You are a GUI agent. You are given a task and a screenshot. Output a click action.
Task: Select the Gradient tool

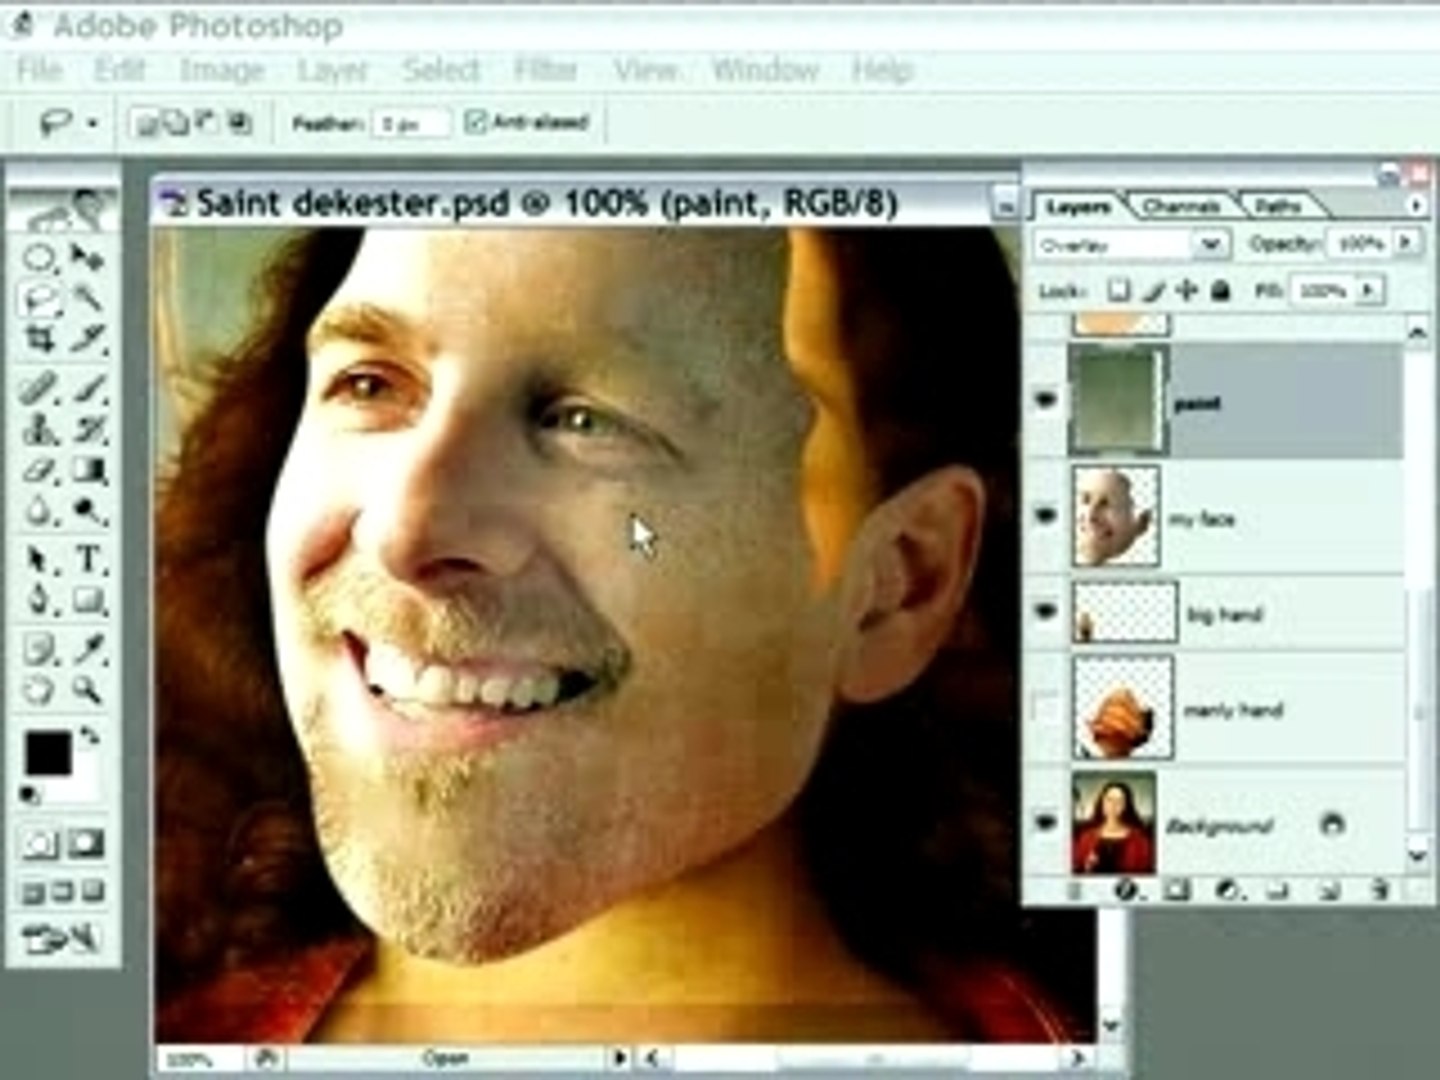point(88,470)
